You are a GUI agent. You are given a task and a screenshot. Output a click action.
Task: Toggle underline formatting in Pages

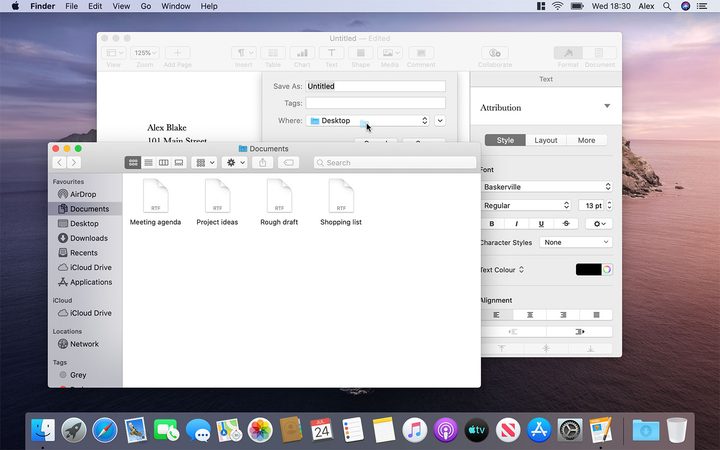(541, 224)
